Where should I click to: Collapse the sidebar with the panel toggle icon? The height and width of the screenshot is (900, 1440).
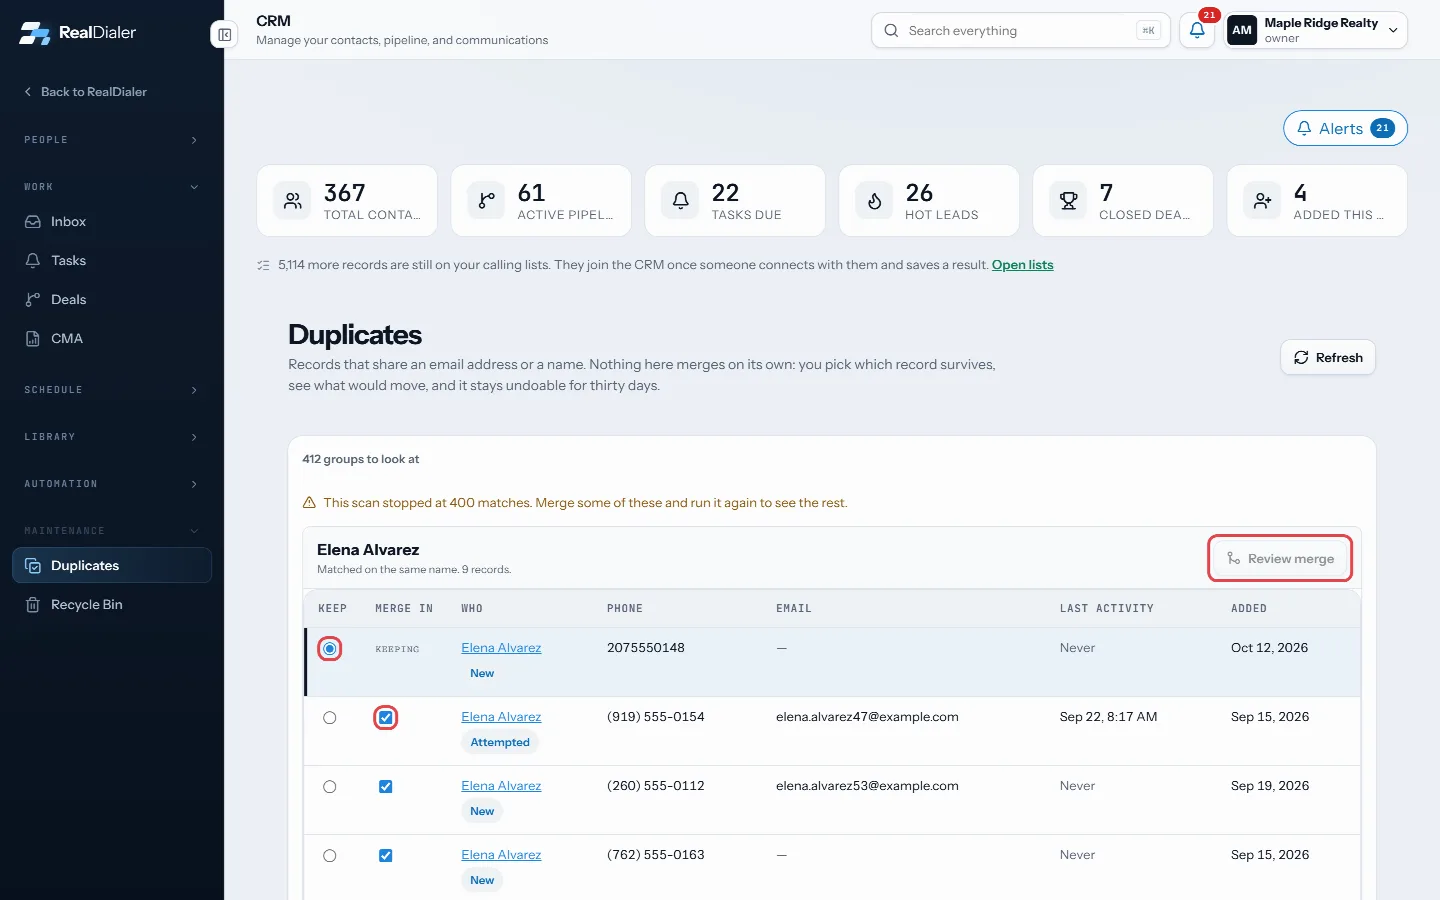point(225,35)
